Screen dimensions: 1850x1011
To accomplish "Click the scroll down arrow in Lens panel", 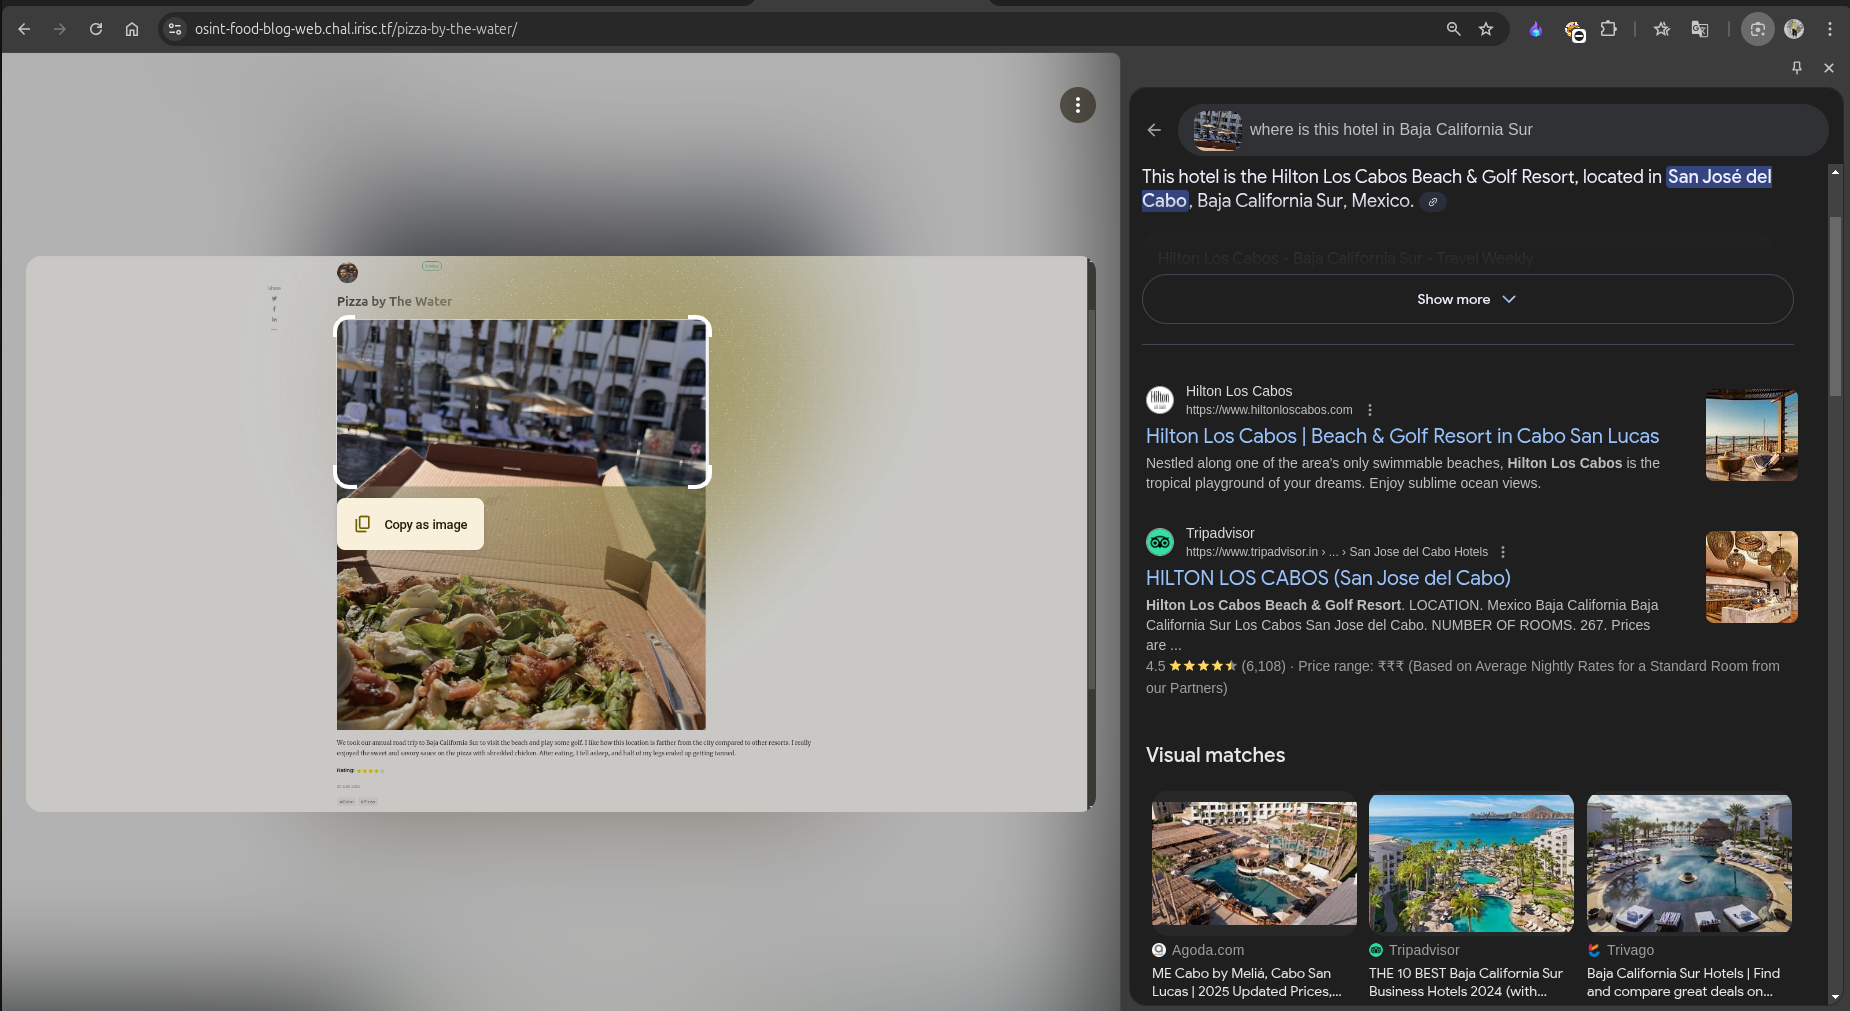I will pyautogui.click(x=1835, y=996).
